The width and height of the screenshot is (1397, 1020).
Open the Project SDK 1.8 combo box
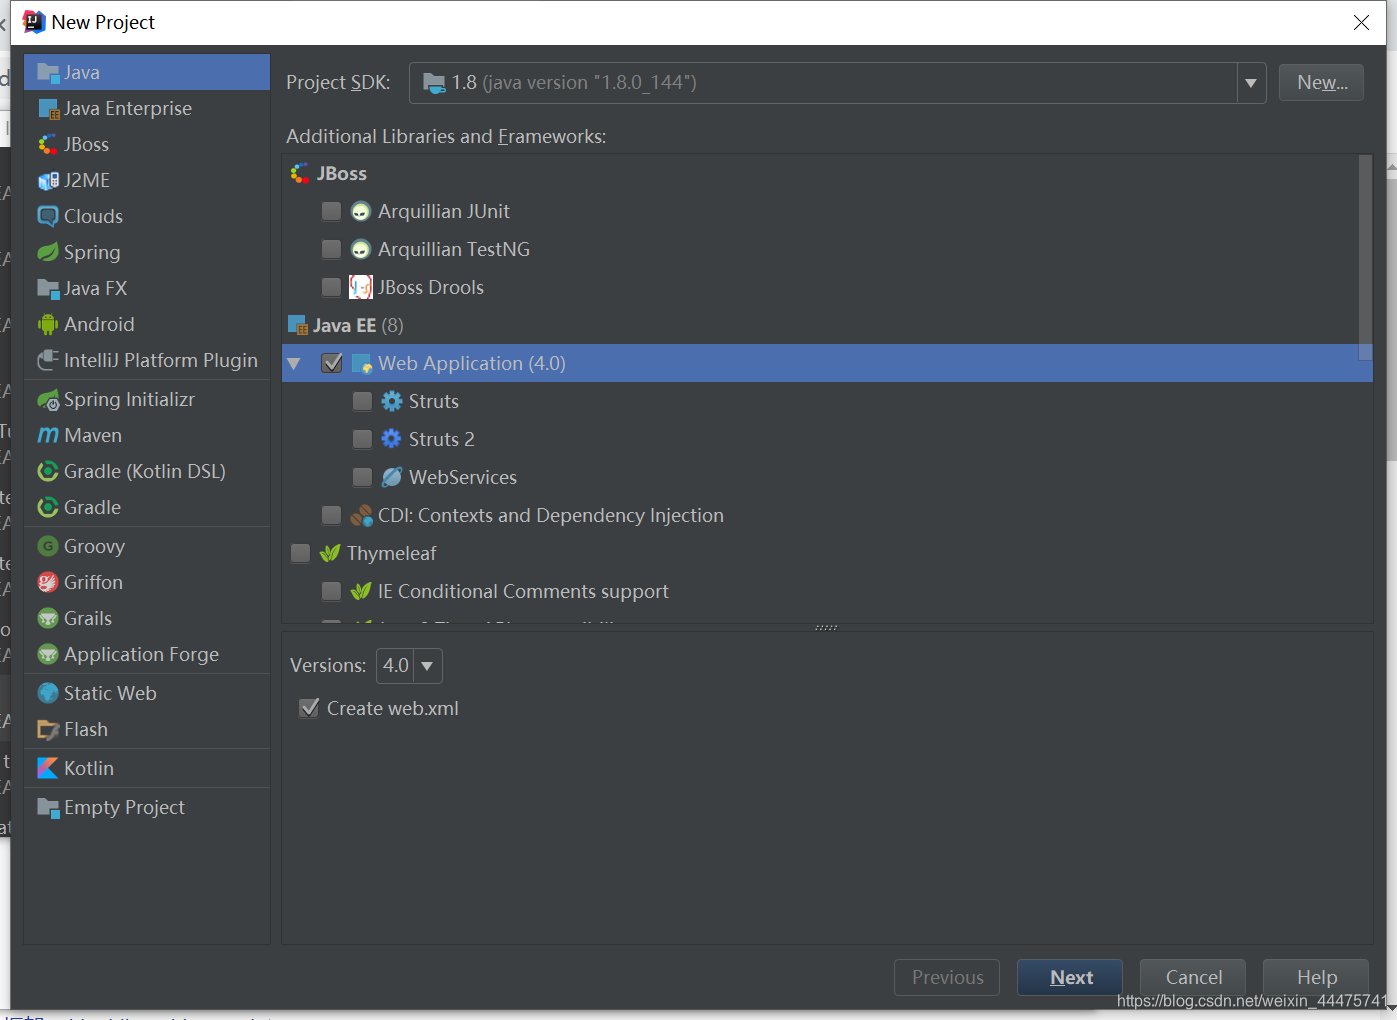[x=837, y=83]
